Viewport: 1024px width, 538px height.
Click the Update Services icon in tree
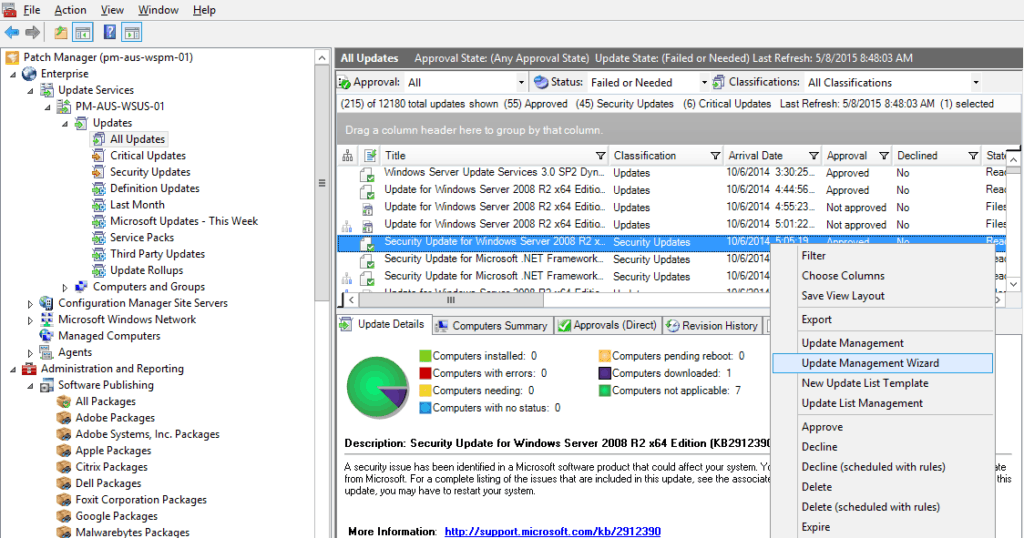[46, 90]
